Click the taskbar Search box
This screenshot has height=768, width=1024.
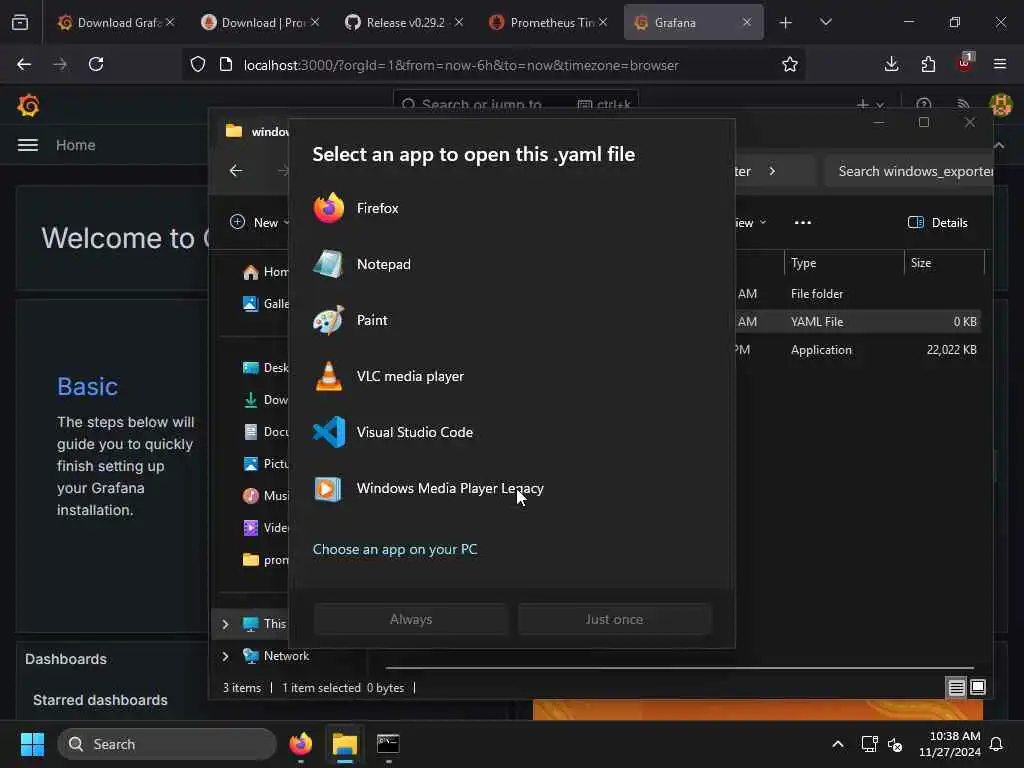point(167,744)
